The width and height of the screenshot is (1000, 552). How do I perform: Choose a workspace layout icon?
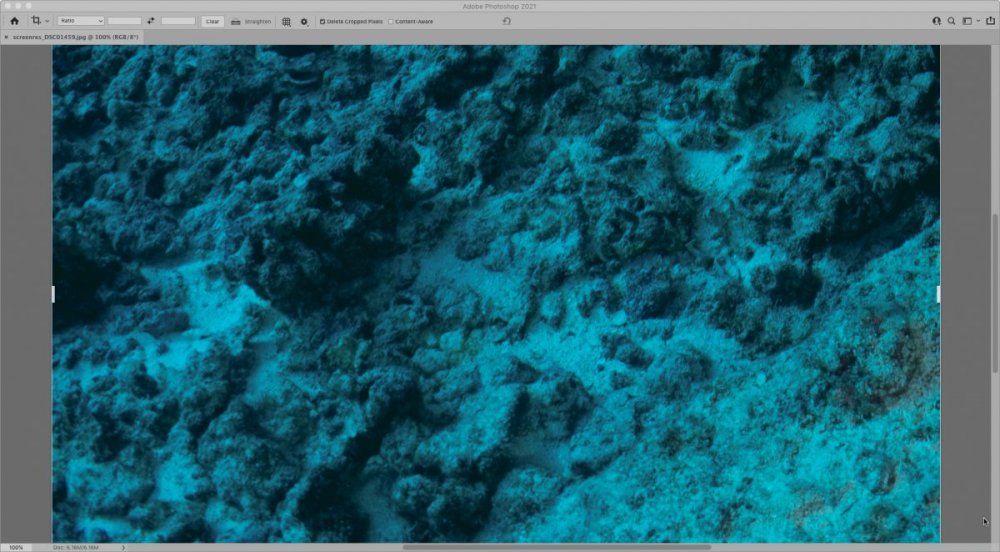tap(967, 21)
